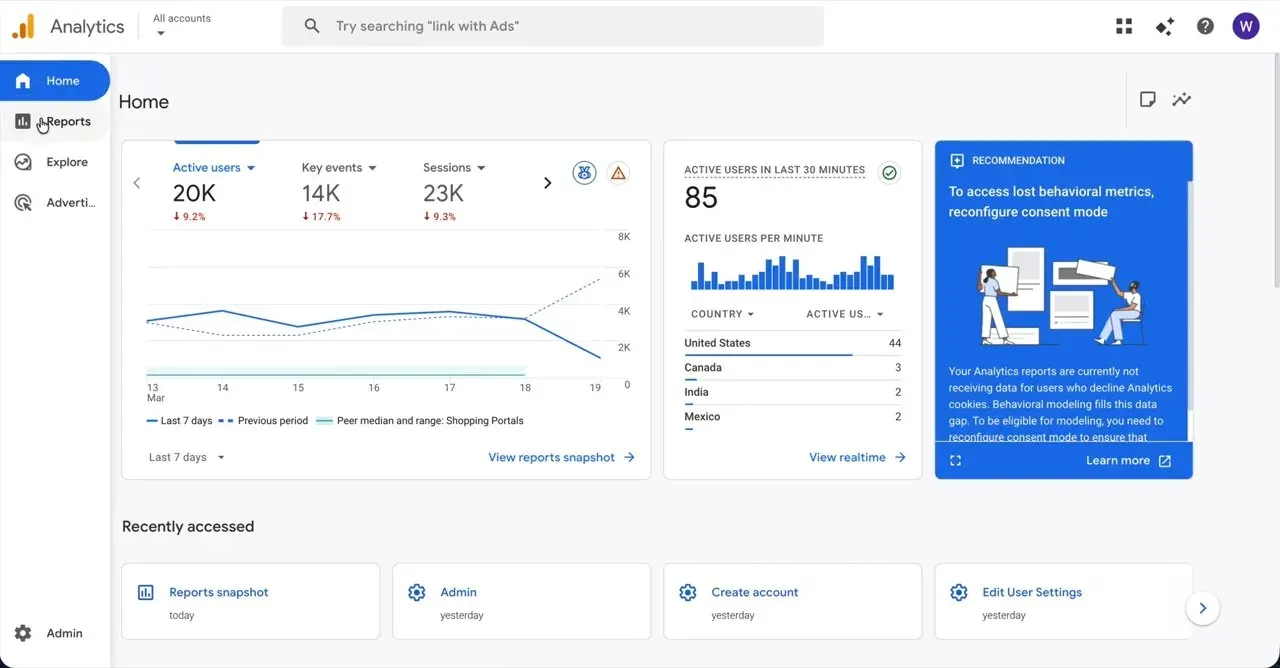
Task: Click the Mexico row
Action: [793, 417]
